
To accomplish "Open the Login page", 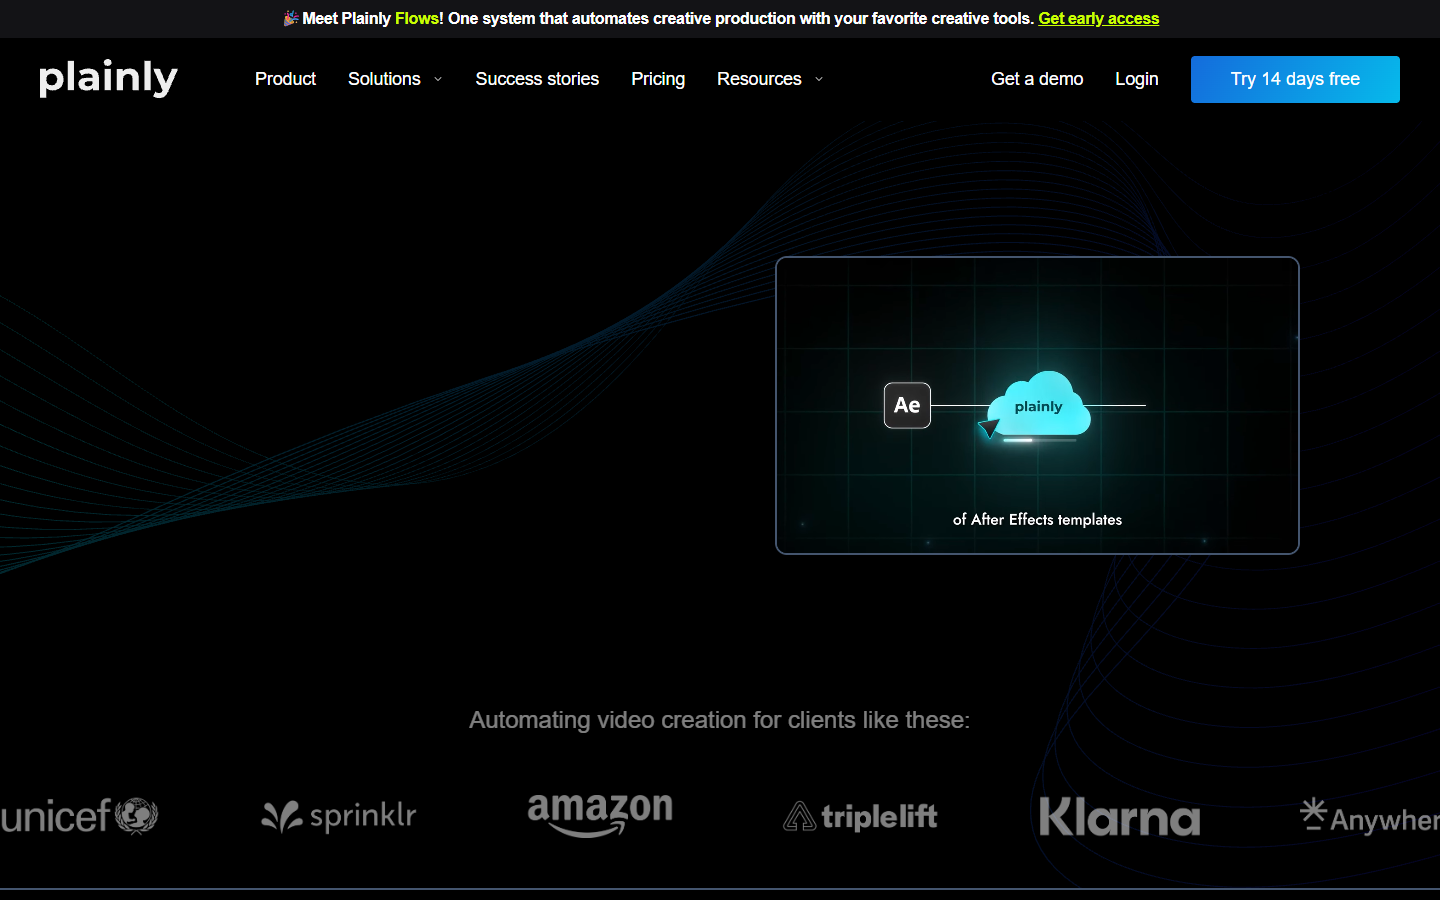I will (x=1137, y=79).
